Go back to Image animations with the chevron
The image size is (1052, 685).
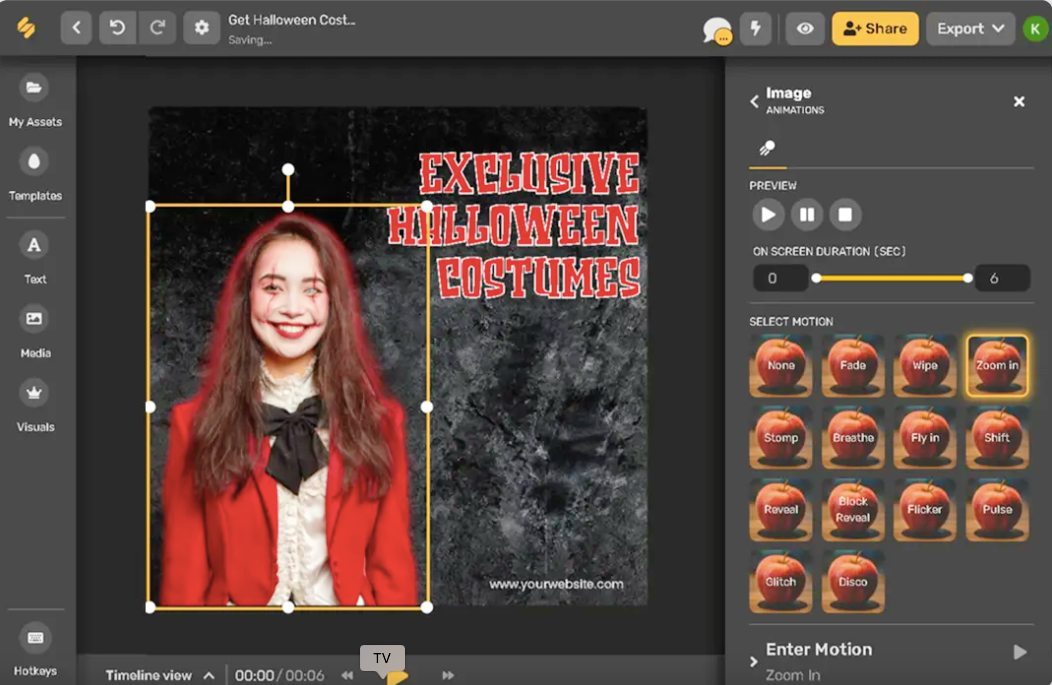pos(754,101)
